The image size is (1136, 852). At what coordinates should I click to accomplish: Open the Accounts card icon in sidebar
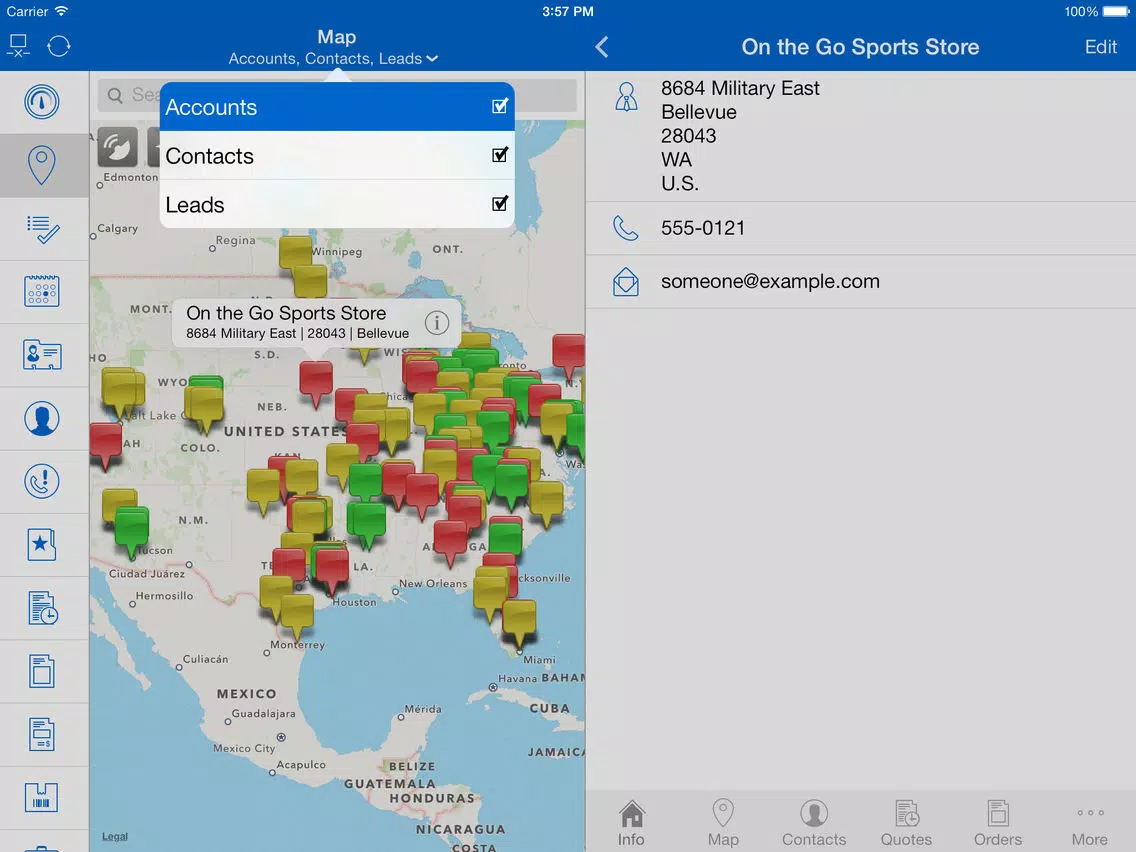click(x=42, y=355)
